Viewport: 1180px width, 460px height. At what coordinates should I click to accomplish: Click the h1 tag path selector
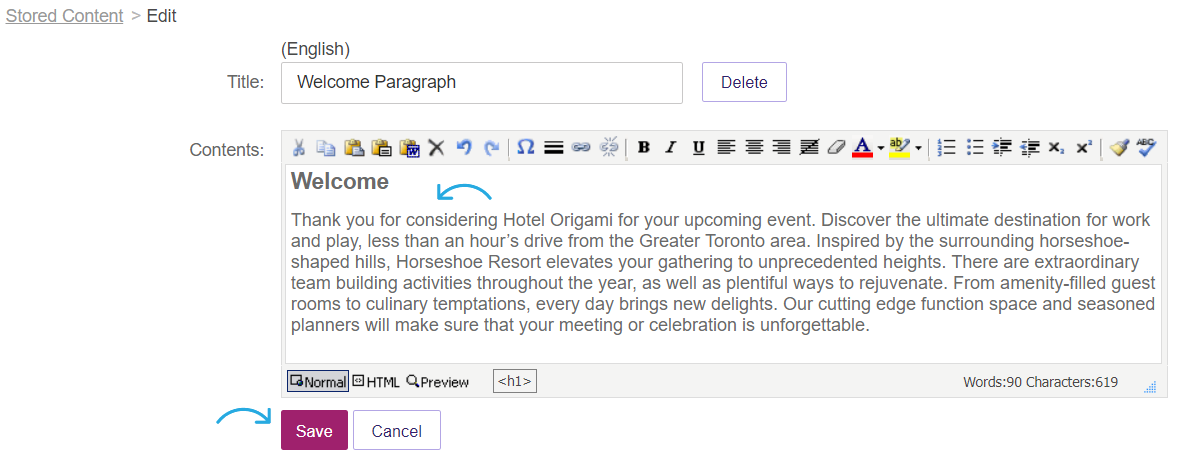pyautogui.click(x=515, y=382)
